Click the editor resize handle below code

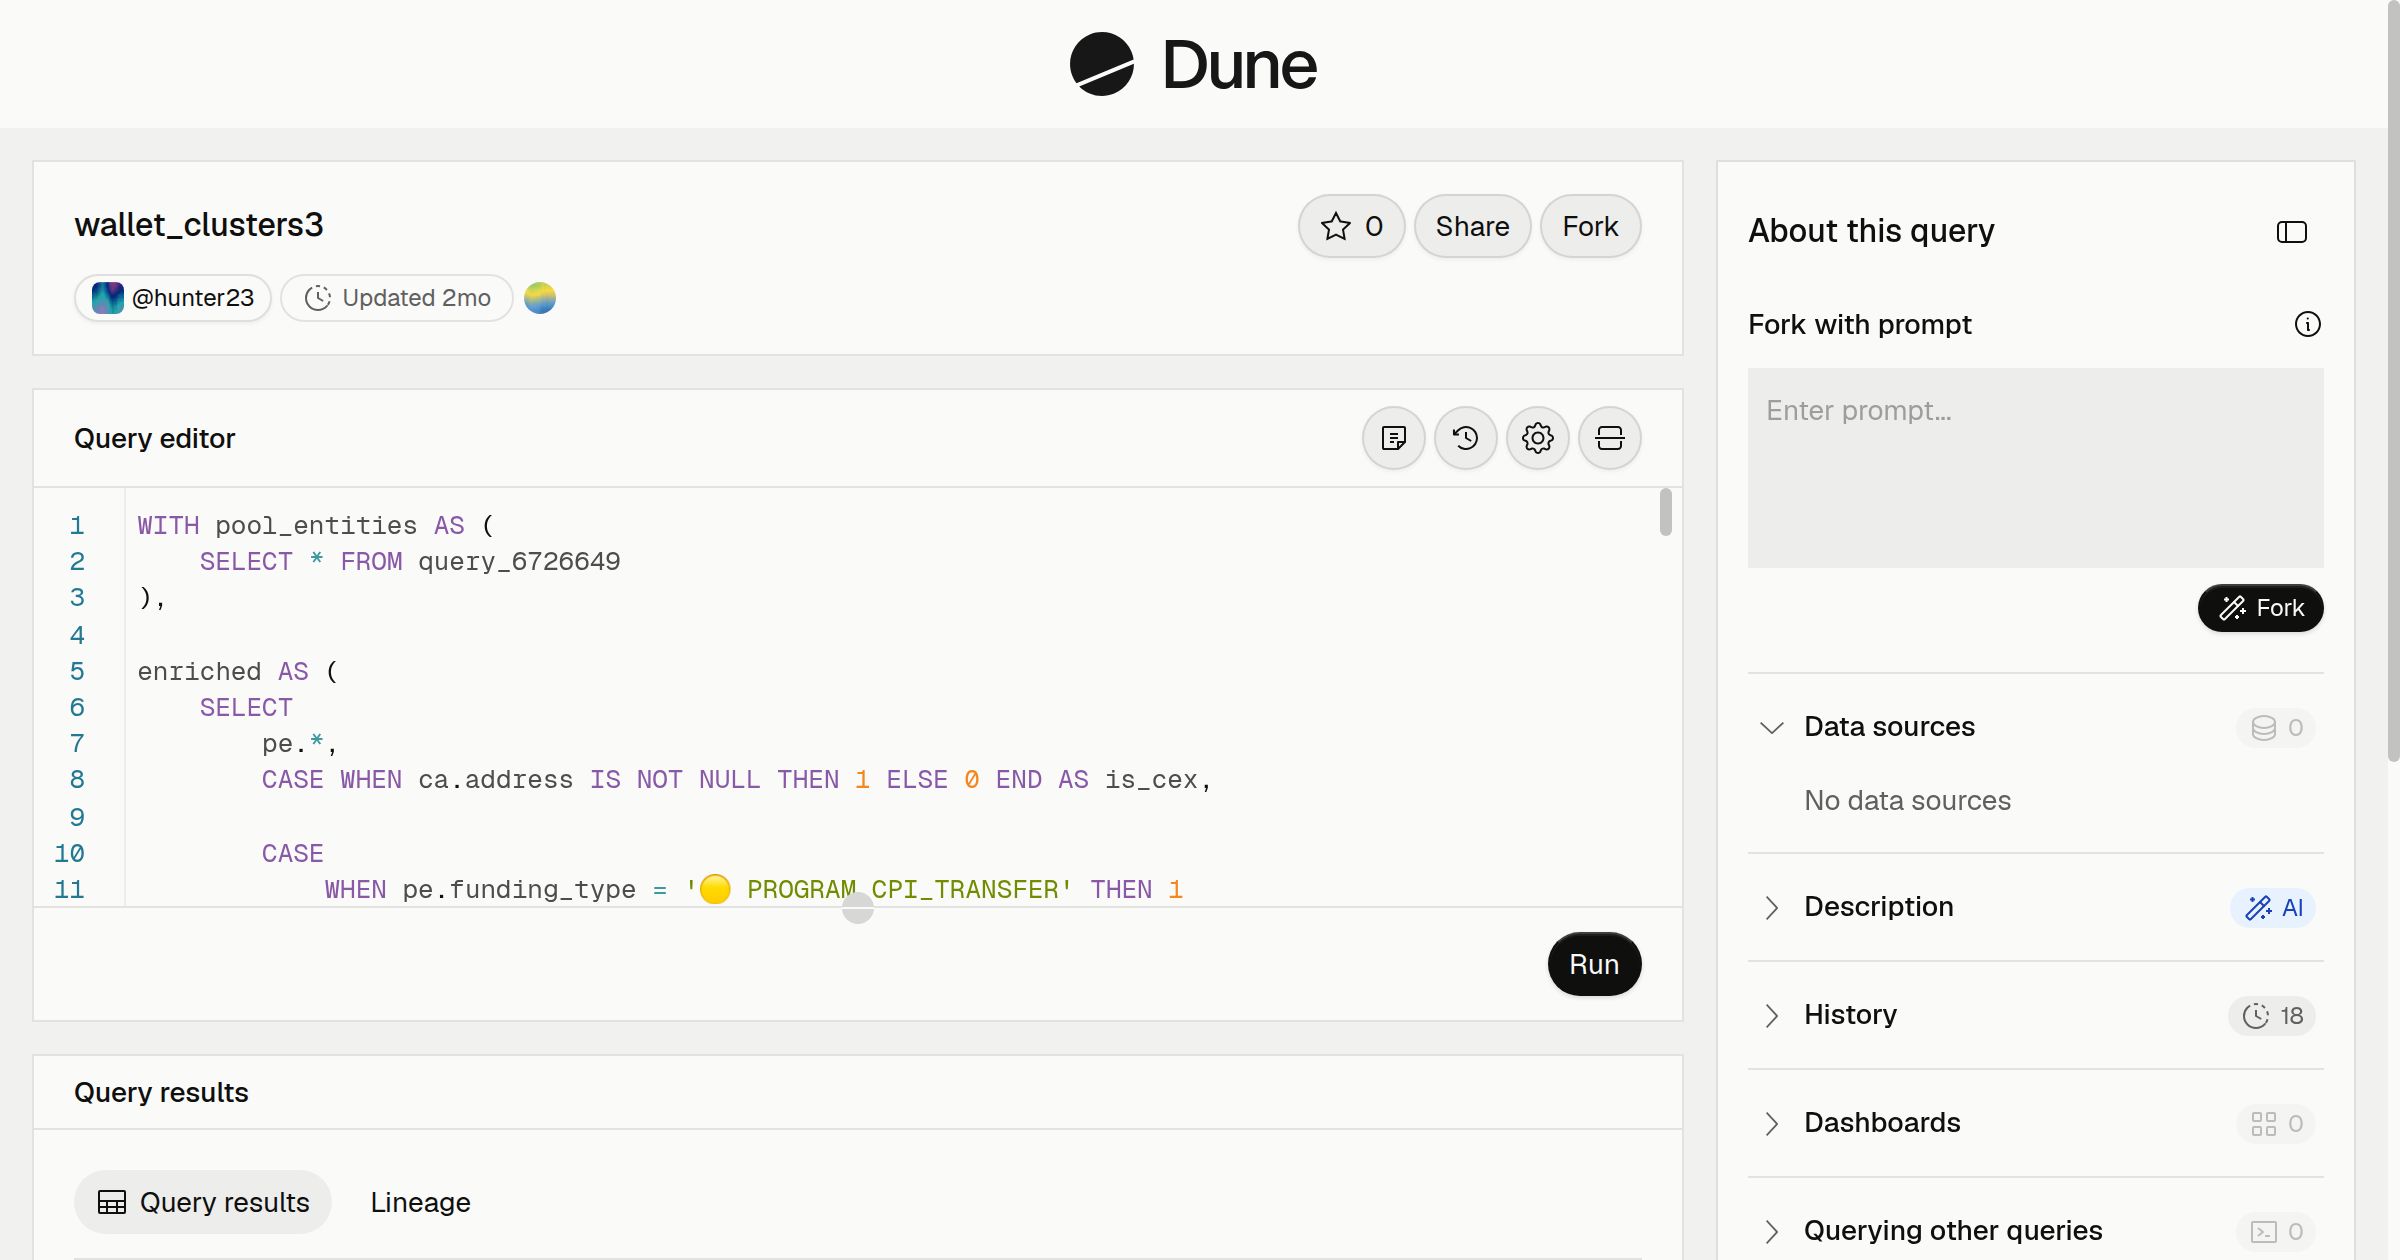point(858,908)
